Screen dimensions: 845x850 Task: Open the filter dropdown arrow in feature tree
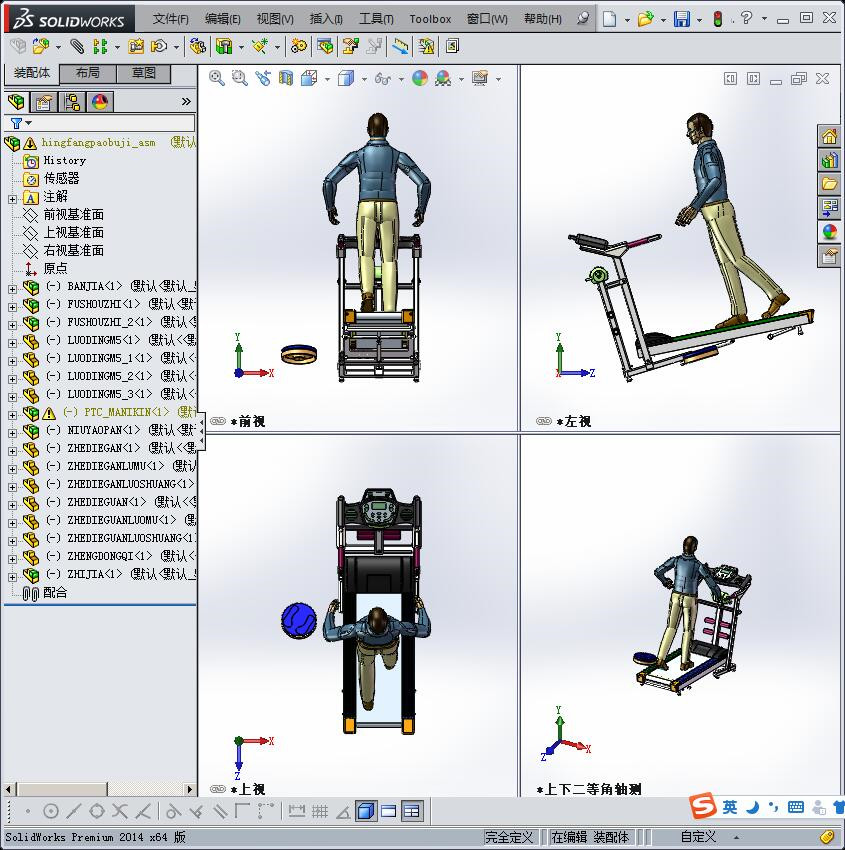[x=29, y=123]
